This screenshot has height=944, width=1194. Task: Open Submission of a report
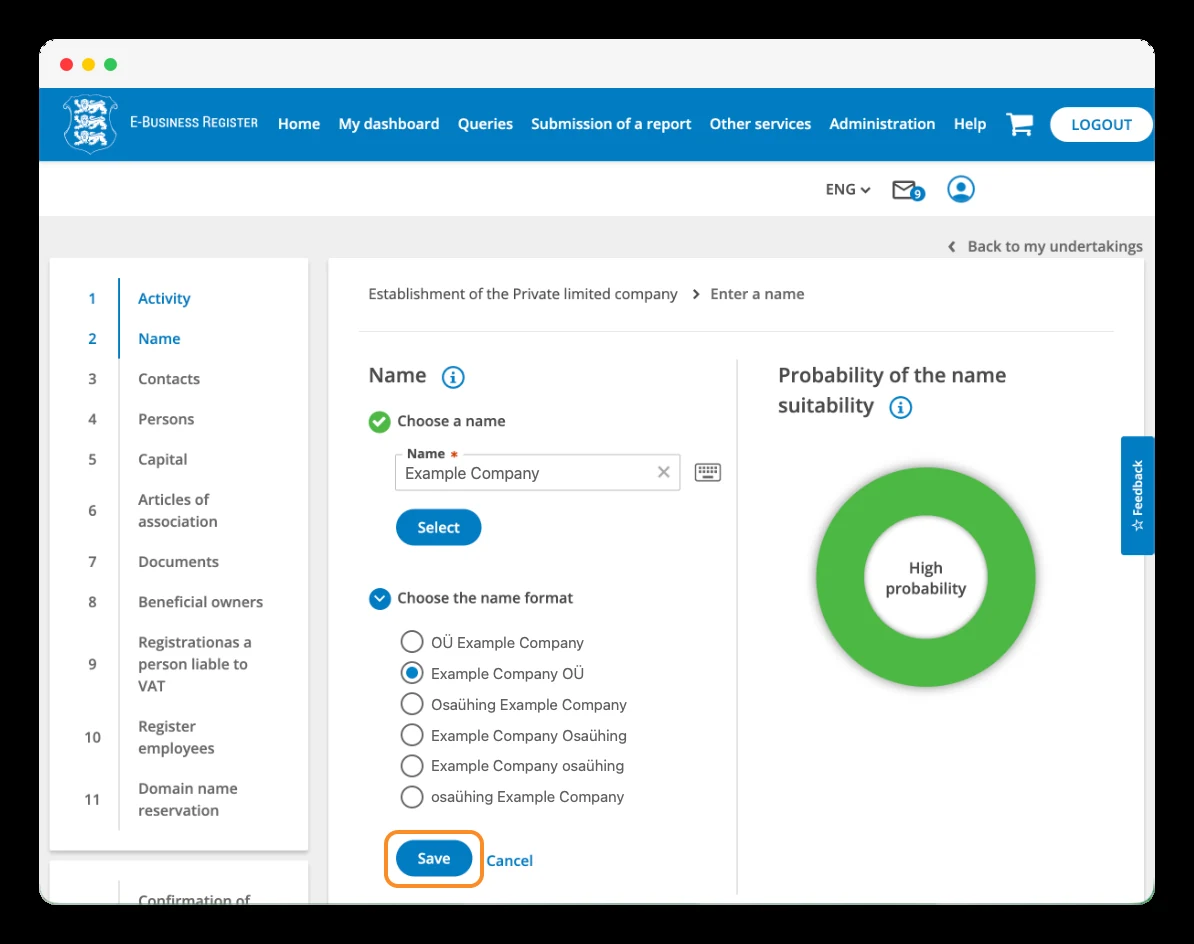611,124
